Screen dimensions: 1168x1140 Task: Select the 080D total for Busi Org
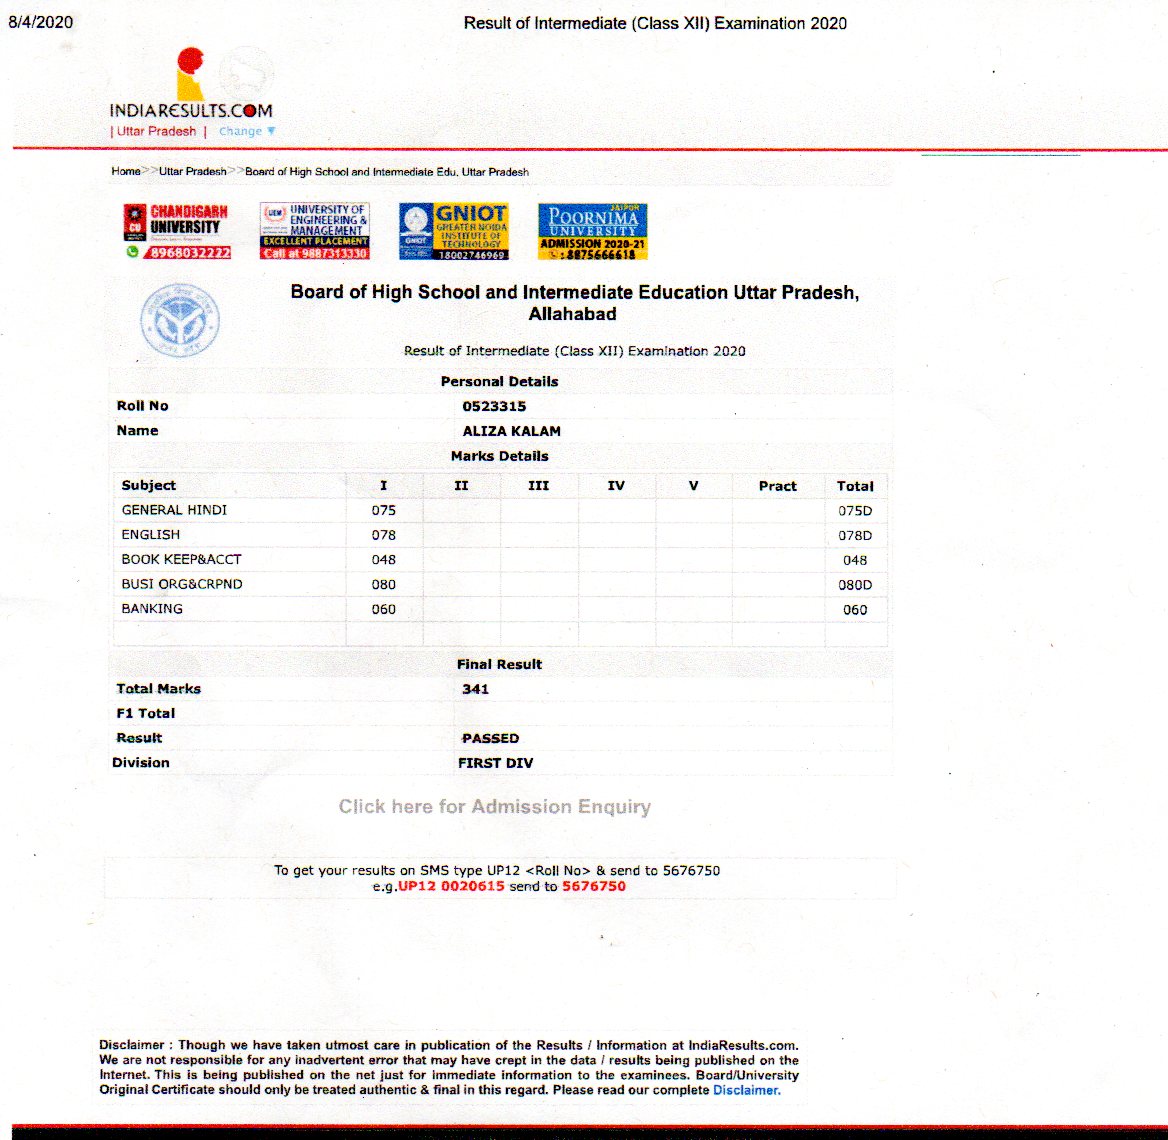pyautogui.click(x=855, y=585)
